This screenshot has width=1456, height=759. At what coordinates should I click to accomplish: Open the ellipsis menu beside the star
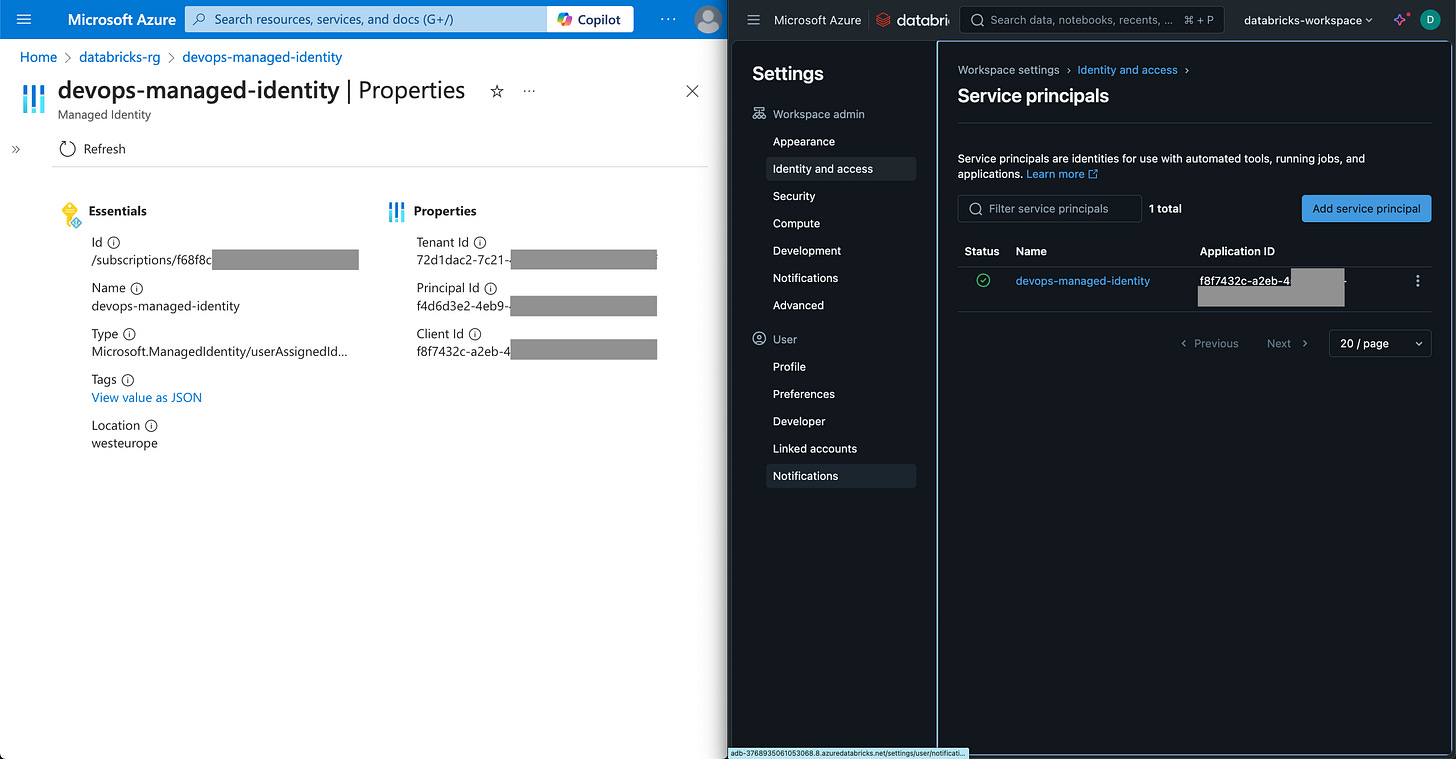click(529, 91)
